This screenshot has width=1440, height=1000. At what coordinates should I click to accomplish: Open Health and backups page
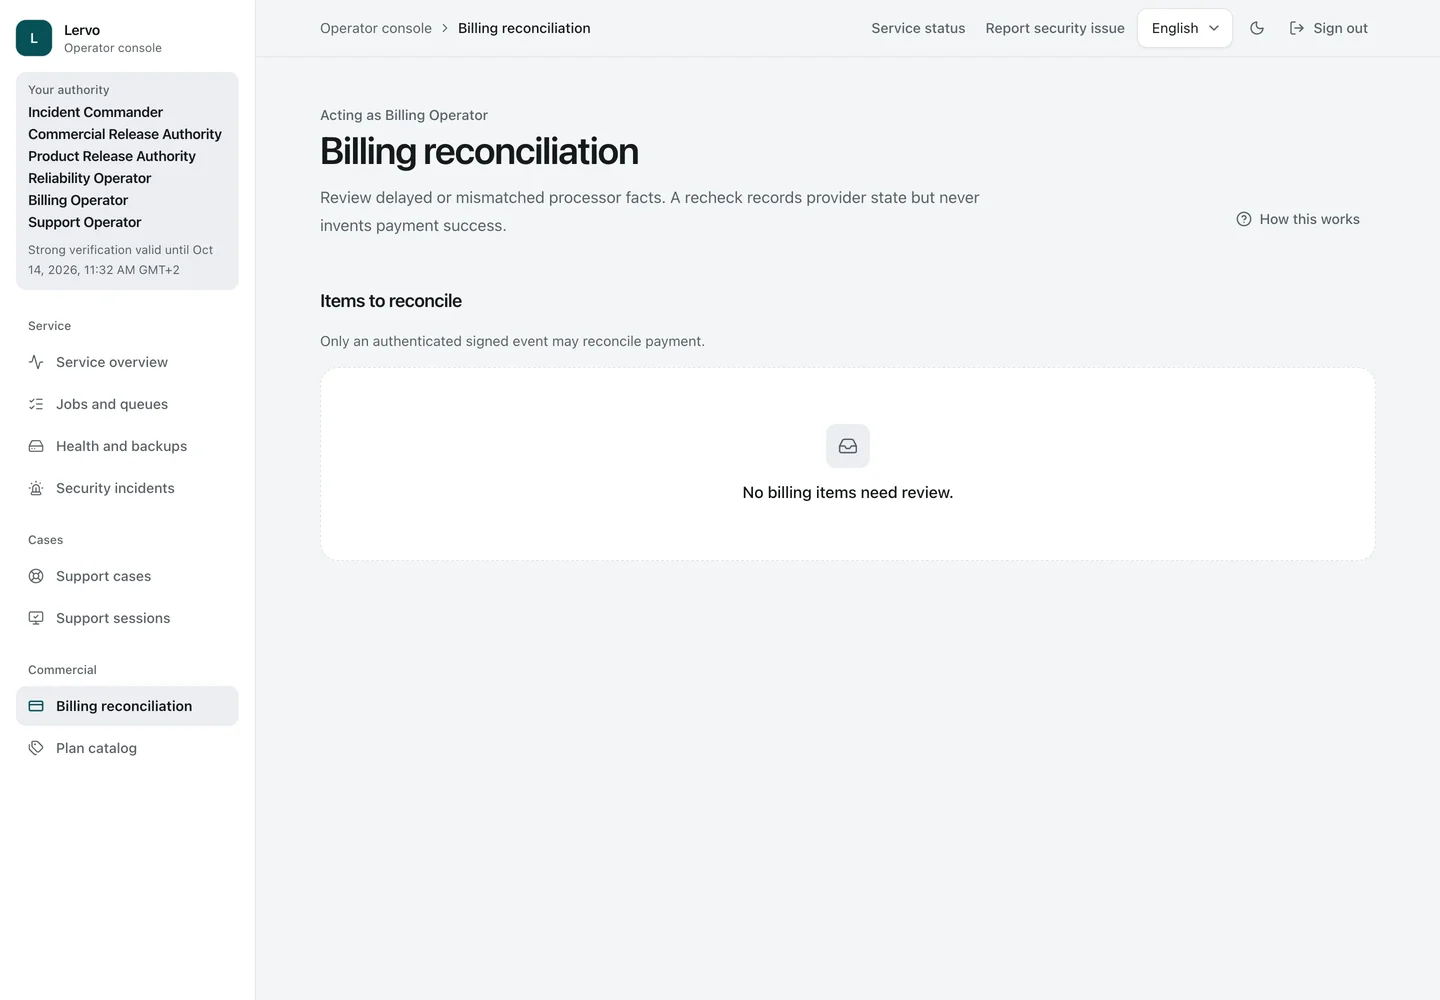click(x=127, y=446)
